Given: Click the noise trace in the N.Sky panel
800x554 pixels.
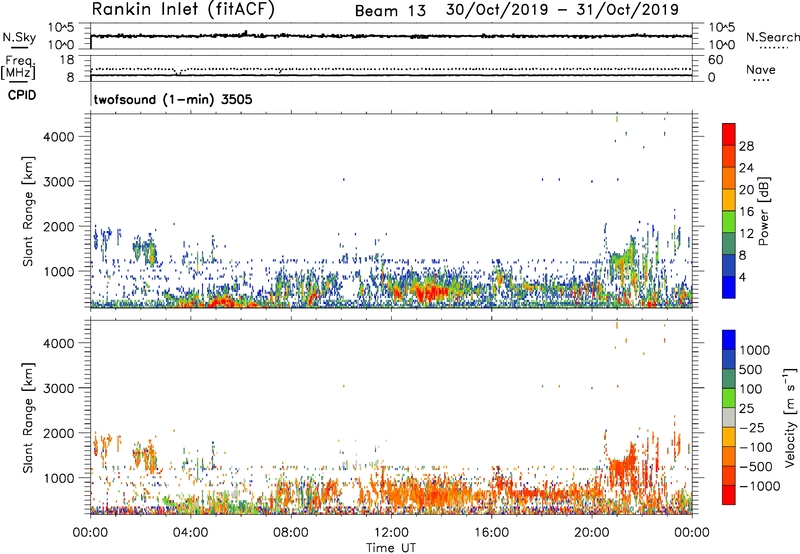Looking at the screenshot, I should (x=391, y=36).
